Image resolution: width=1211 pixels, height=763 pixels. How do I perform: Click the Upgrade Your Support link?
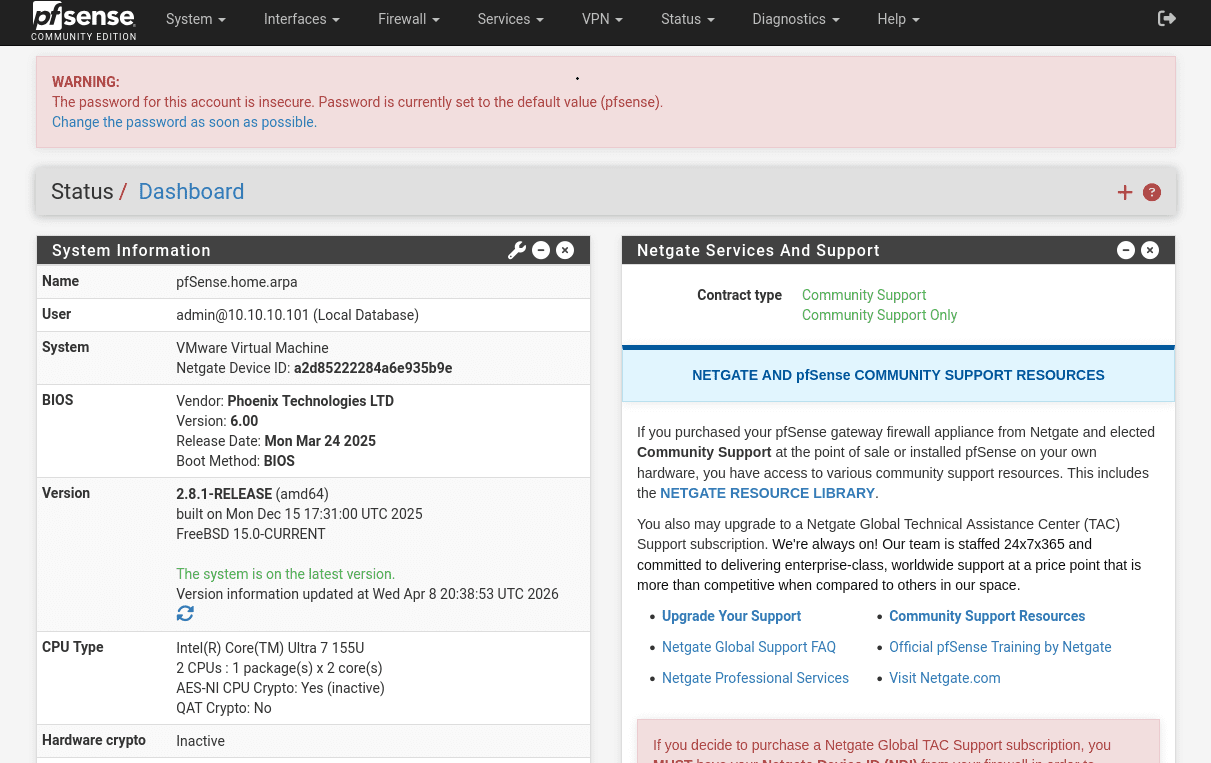(732, 616)
